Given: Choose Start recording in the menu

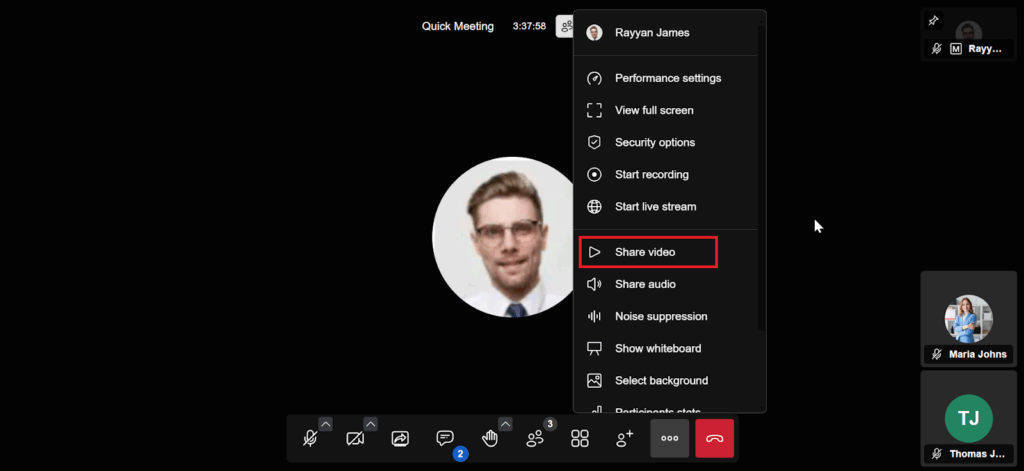Looking at the screenshot, I should pos(651,174).
